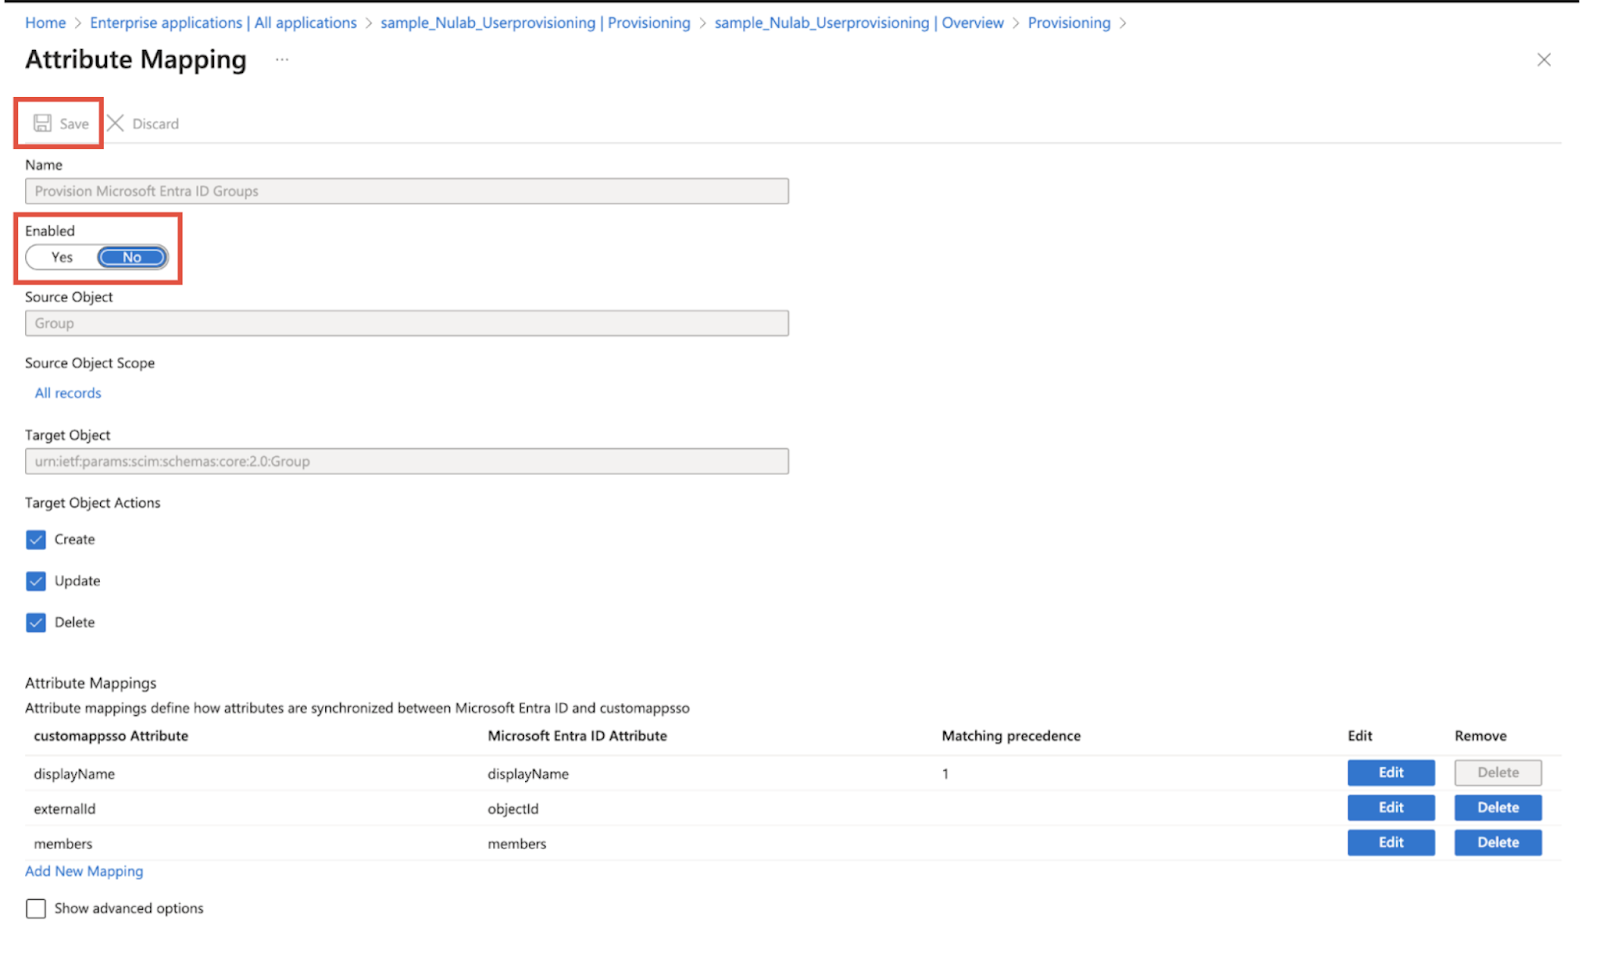Click the Source Object field
Image resolution: width=1600 pixels, height=953 pixels.
407,323
